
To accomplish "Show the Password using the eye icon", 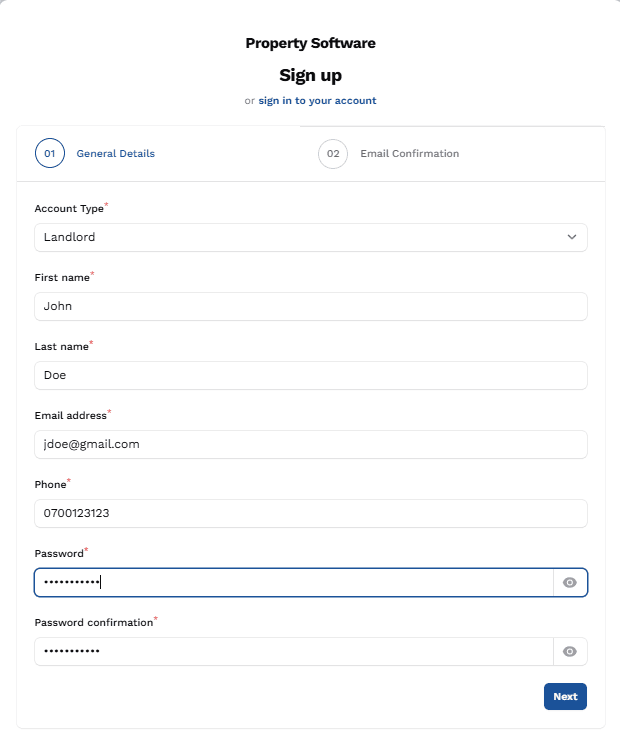I will point(570,582).
